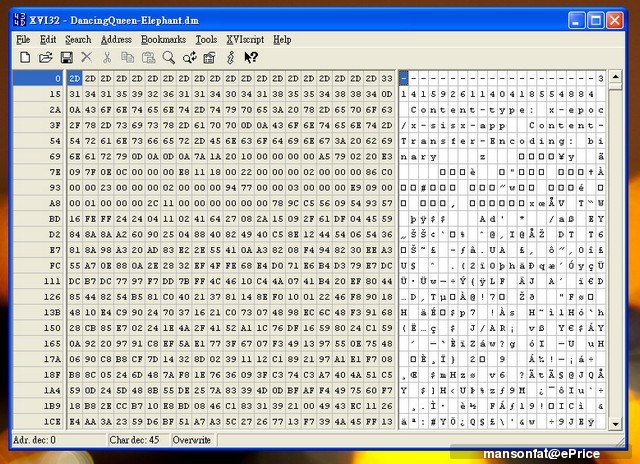Click the vertical scrollbar thumb
640x464 pixels.
615,86
